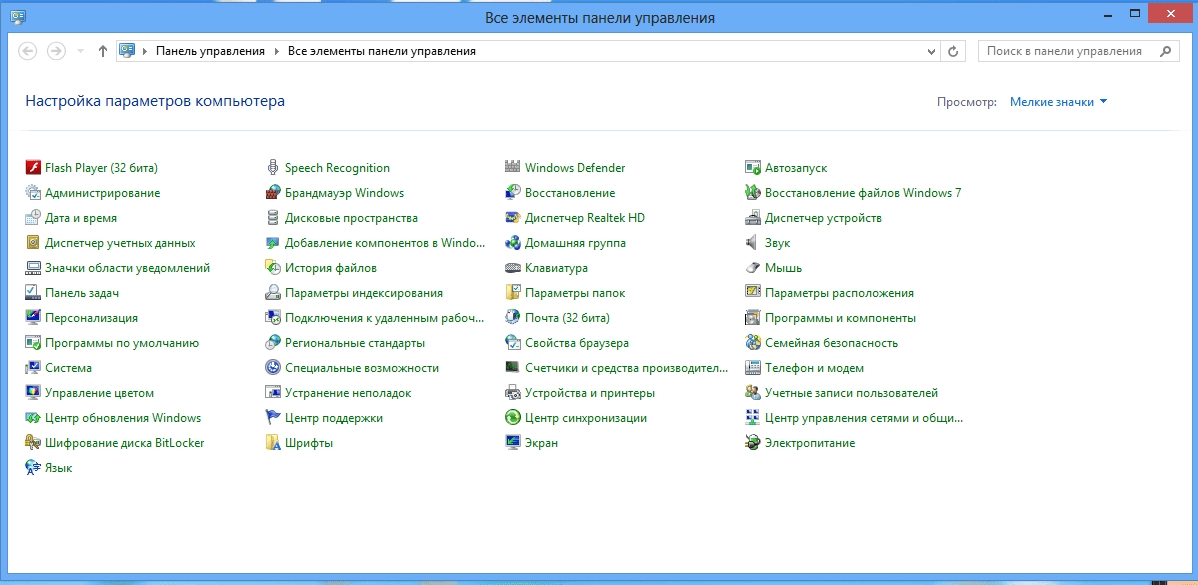Image resolution: width=1198 pixels, height=585 pixels.
Task: Refresh the control panel view
Action: click(x=952, y=52)
